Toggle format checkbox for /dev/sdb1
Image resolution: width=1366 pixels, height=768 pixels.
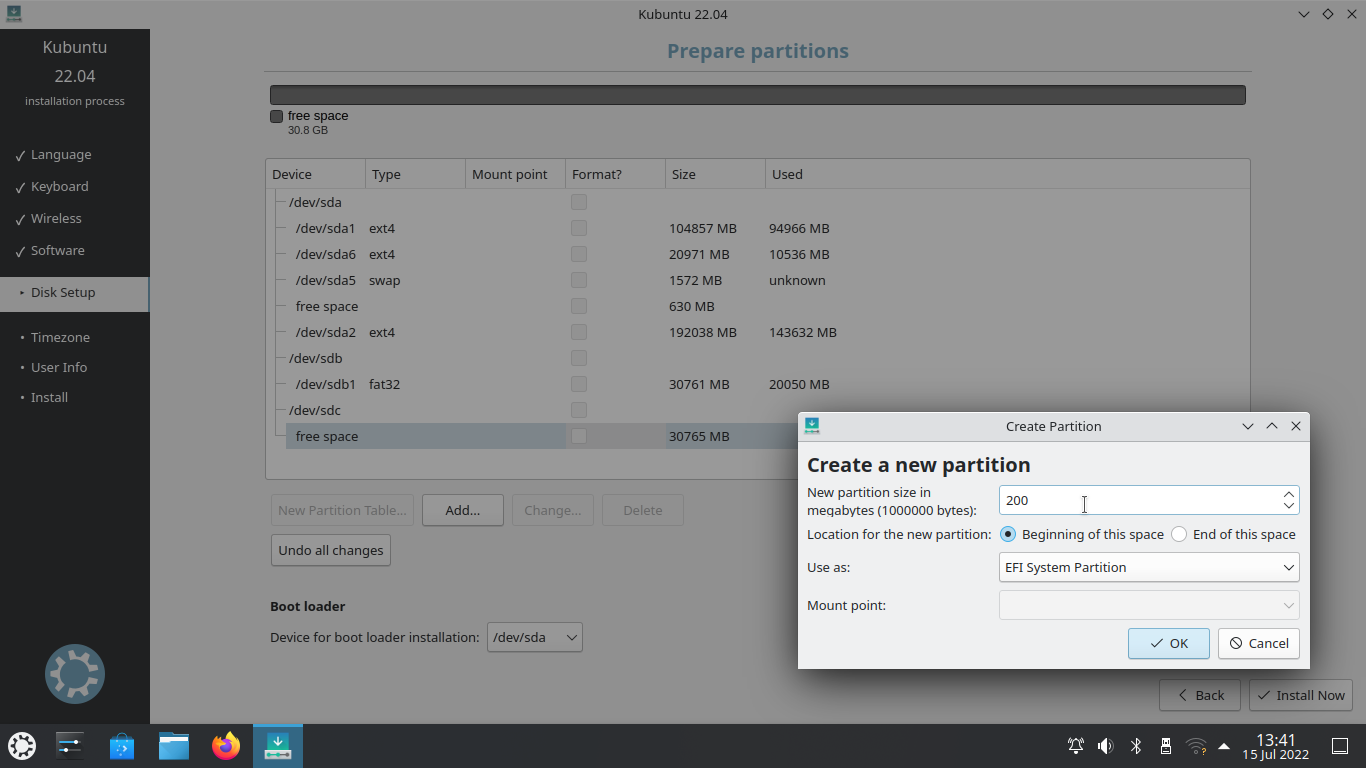click(579, 384)
